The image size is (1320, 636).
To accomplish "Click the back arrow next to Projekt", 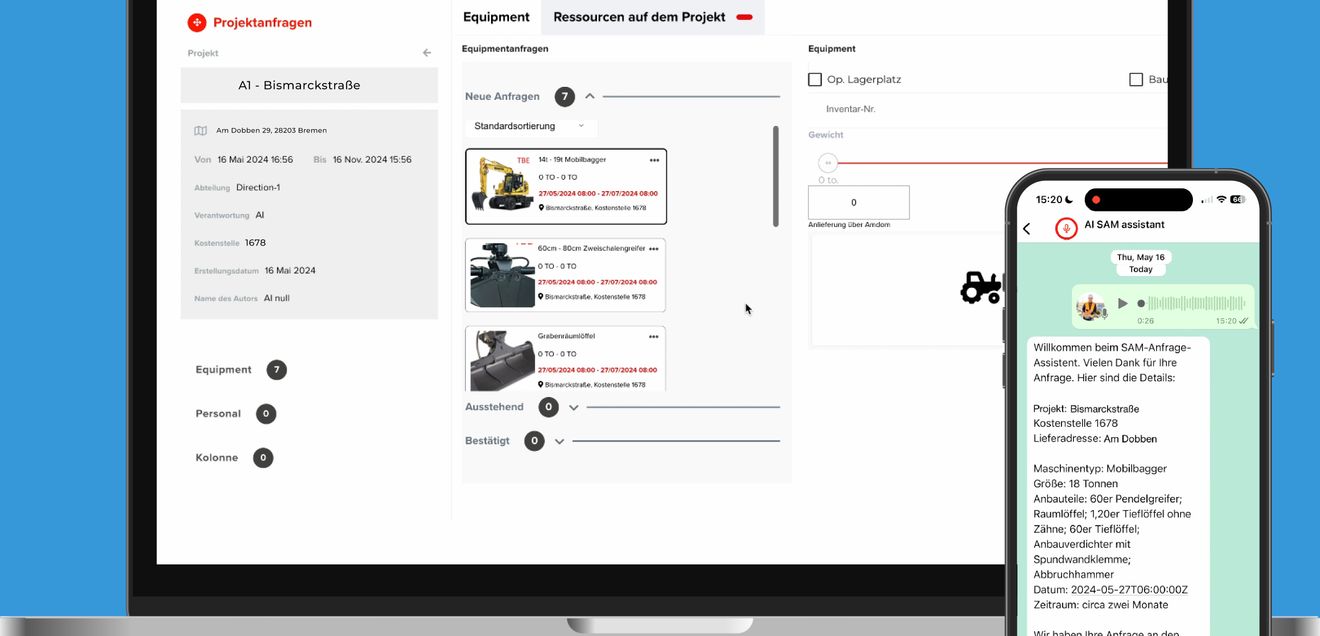I will pos(427,53).
